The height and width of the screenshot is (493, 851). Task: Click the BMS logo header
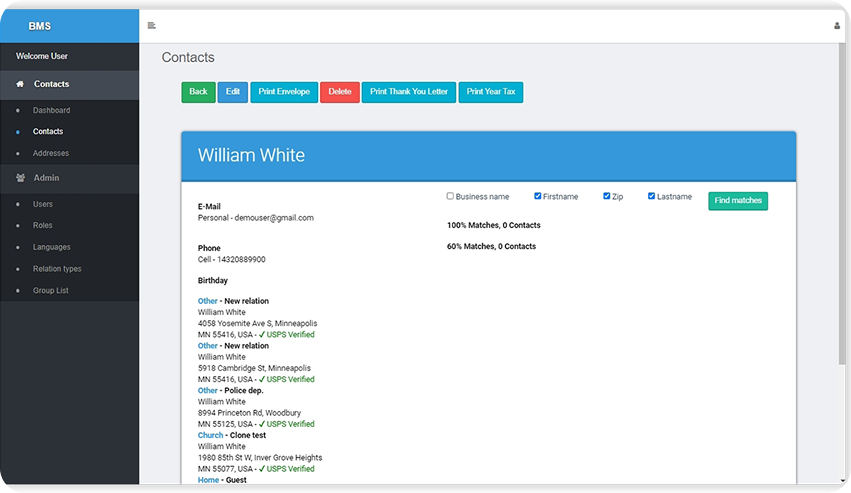[x=40, y=26]
